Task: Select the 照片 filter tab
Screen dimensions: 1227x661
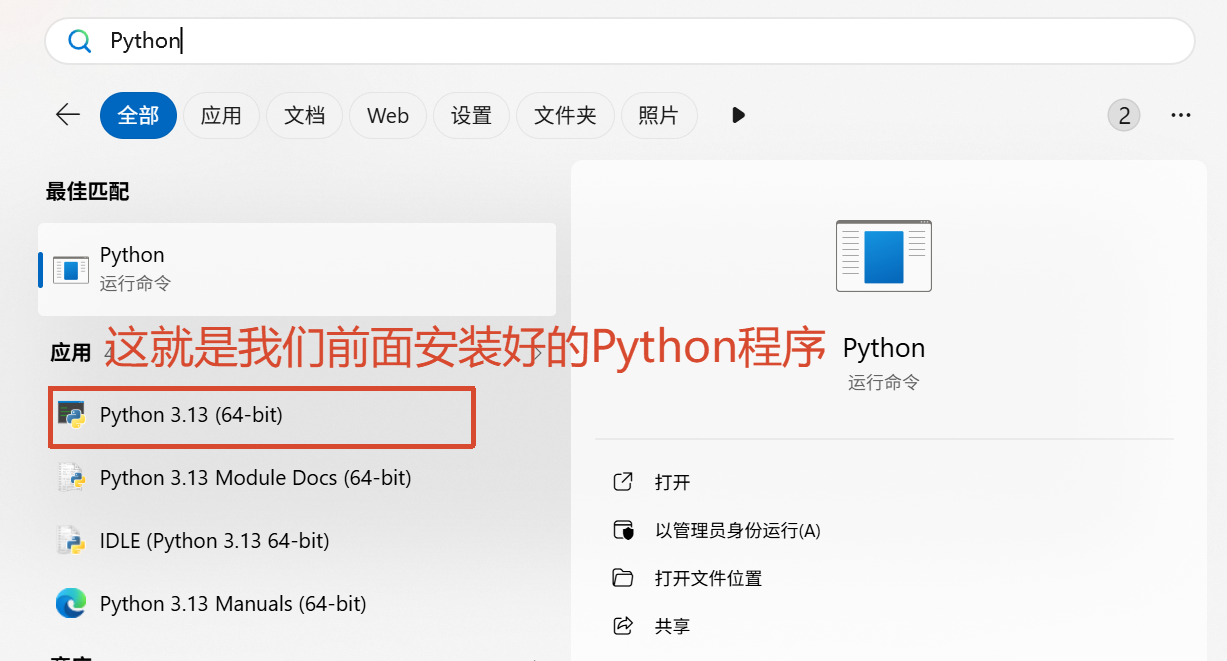Action: 659,116
